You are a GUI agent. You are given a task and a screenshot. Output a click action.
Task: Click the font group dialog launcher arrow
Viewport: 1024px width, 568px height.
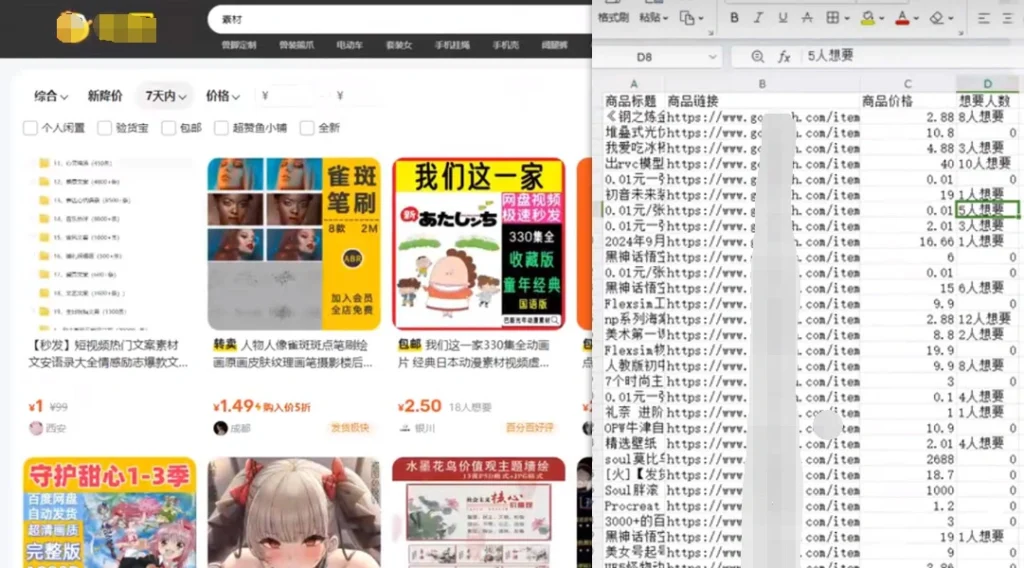pyautogui.click(x=960, y=33)
